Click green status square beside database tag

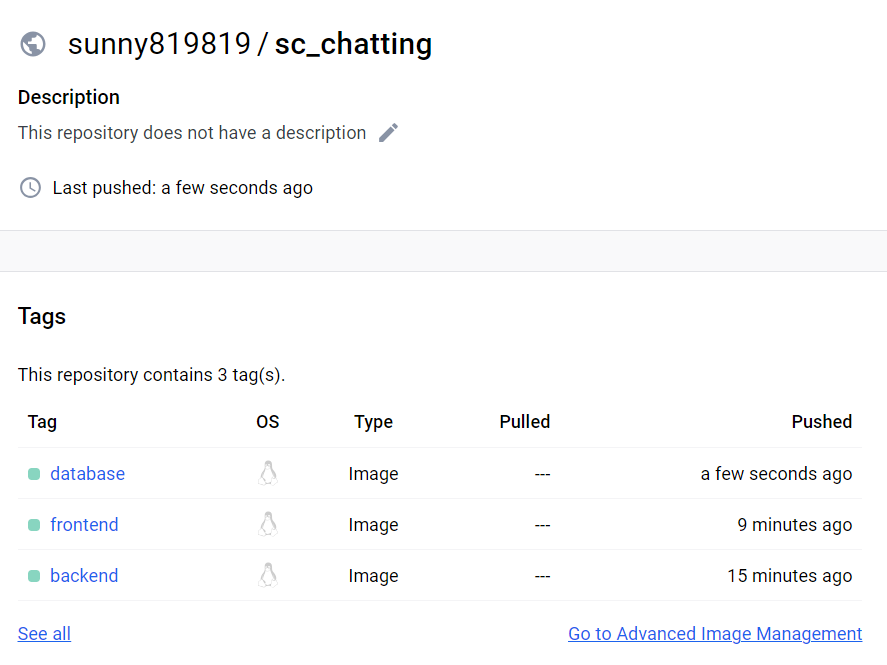point(34,474)
